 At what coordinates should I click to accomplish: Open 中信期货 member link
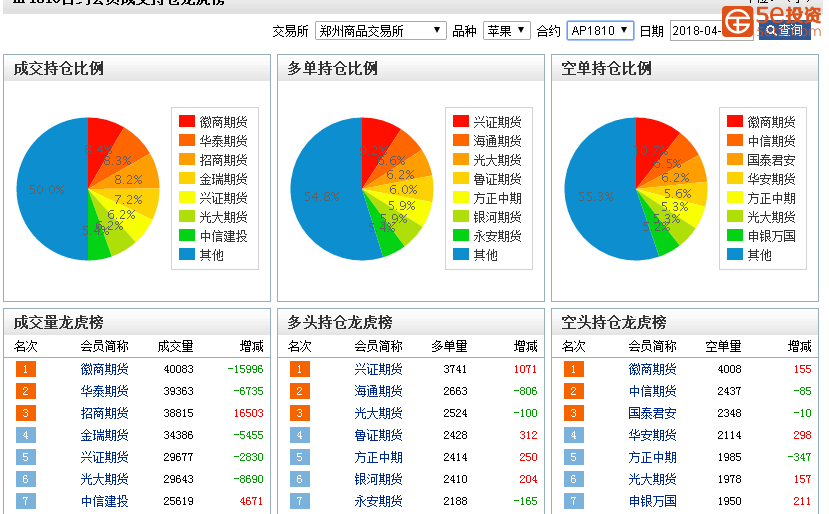652,391
